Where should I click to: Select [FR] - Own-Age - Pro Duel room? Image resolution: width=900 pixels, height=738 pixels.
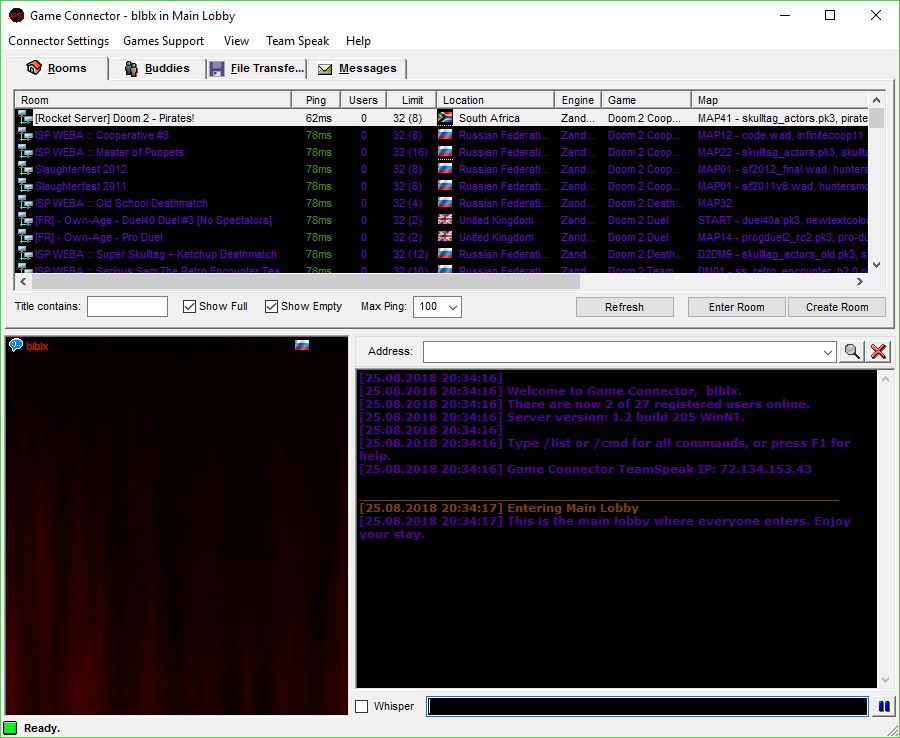pos(442,237)
